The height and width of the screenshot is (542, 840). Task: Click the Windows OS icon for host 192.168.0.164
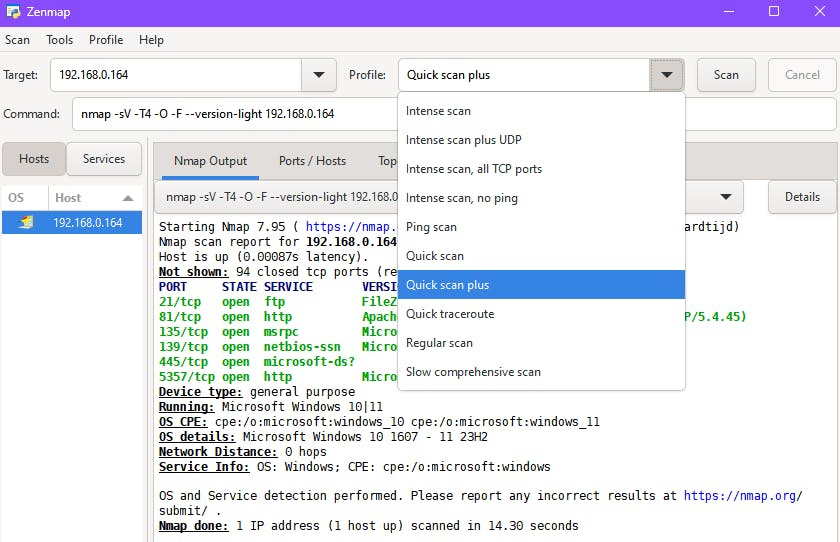pyautogui.click(x=25, y=222)
